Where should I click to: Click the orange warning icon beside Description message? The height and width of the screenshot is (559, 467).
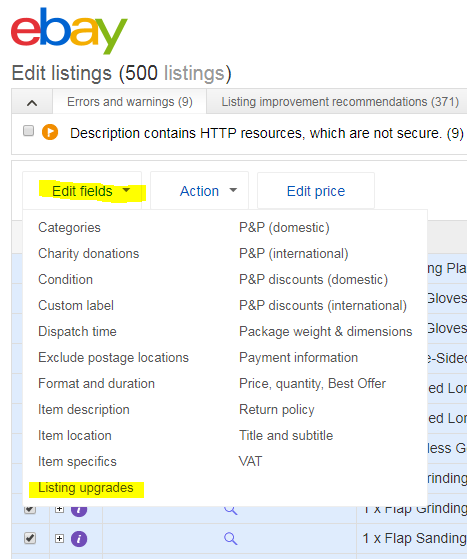tap(50, 132)
